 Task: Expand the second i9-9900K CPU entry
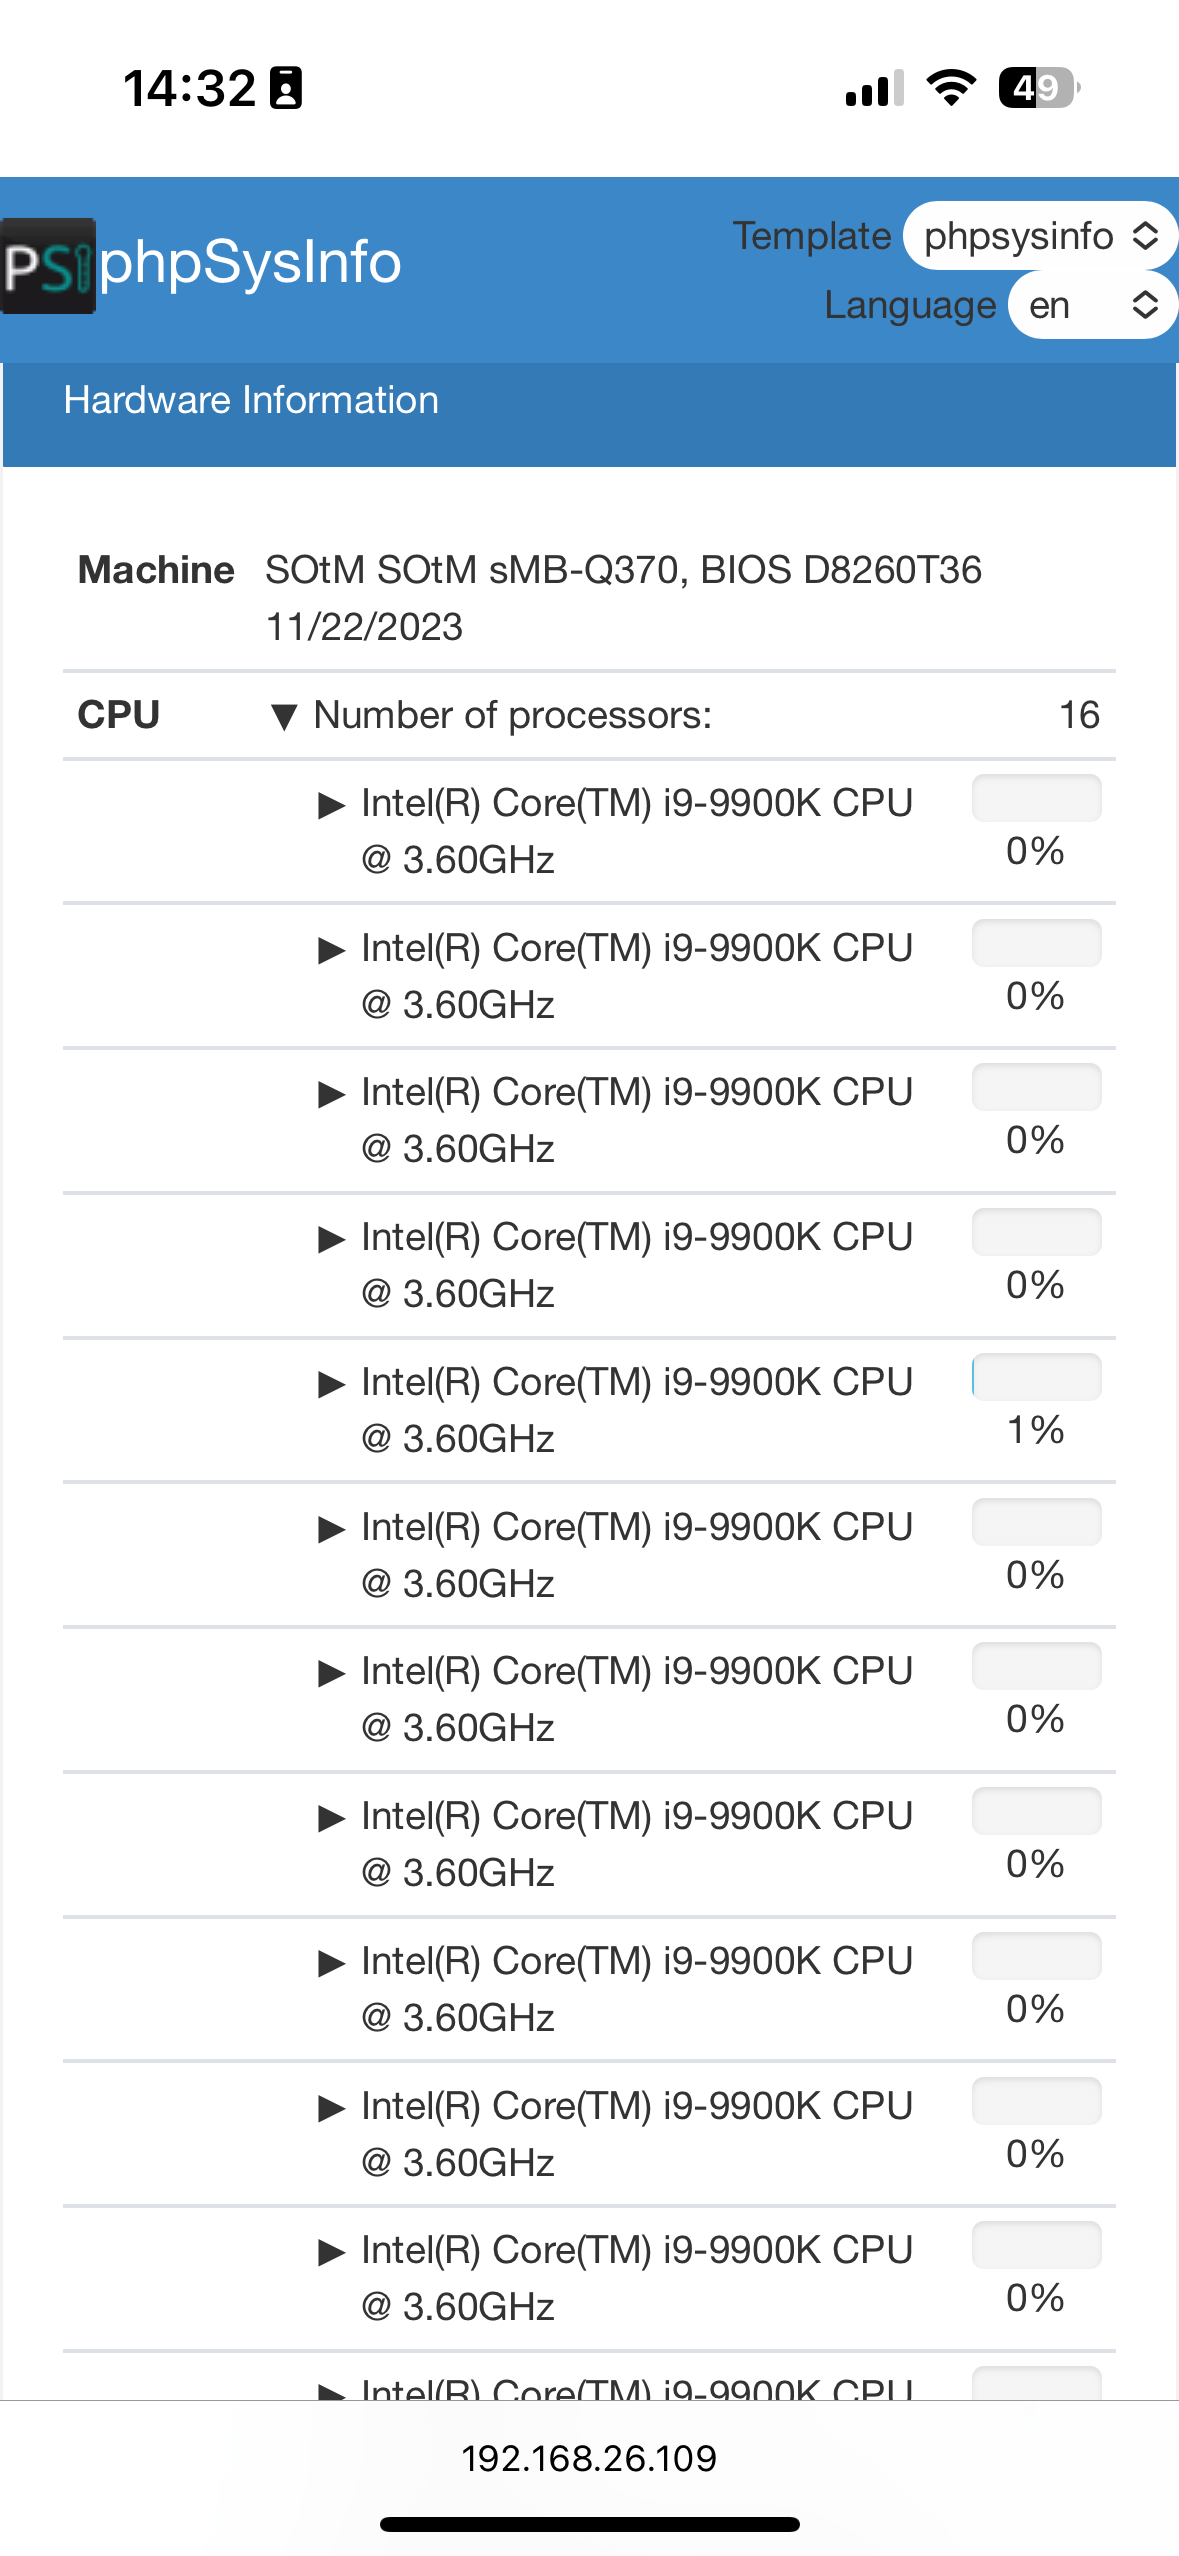(x=331, y=950)
